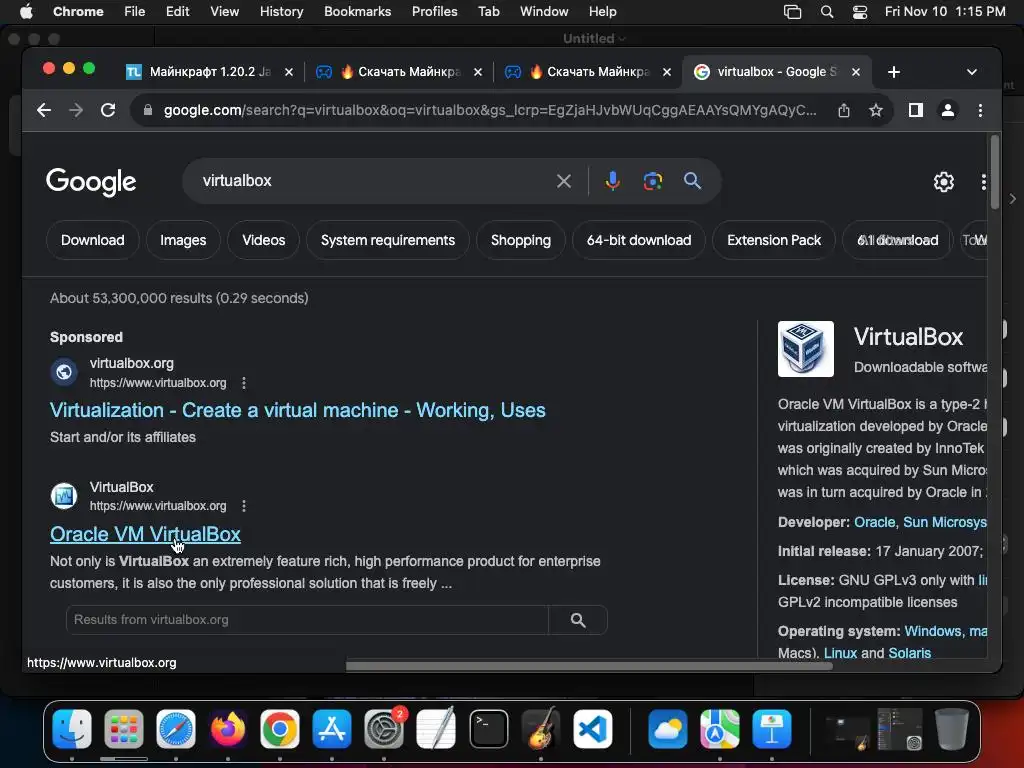The image size is (1024, 768).
Task: Select the 64-bit download chip
Action: click(x=639, y=240)
